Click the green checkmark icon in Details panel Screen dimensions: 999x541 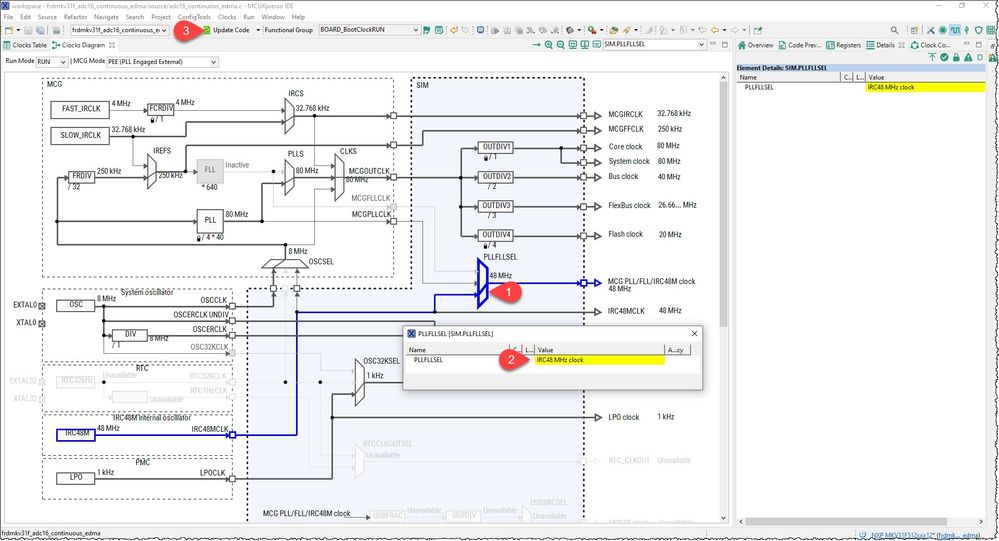pos(944,57)
